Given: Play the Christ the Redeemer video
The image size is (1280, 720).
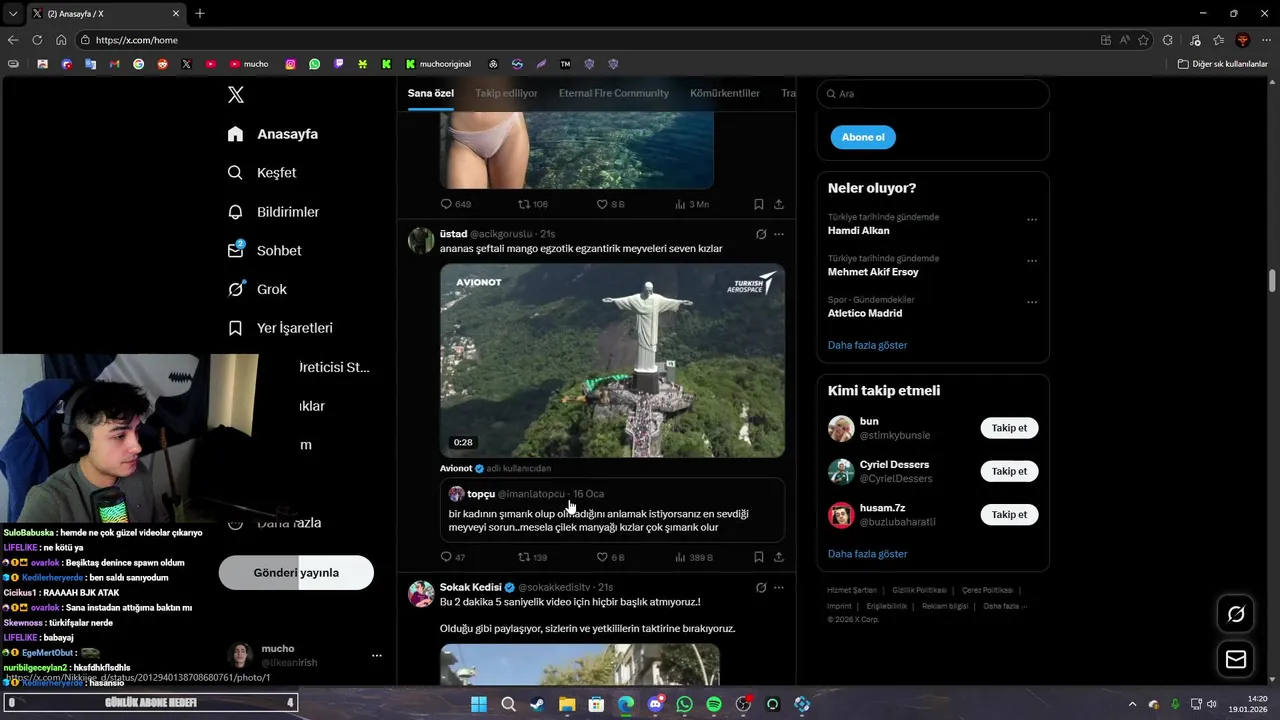Looking at the screenshot, I should click(612, 360).
